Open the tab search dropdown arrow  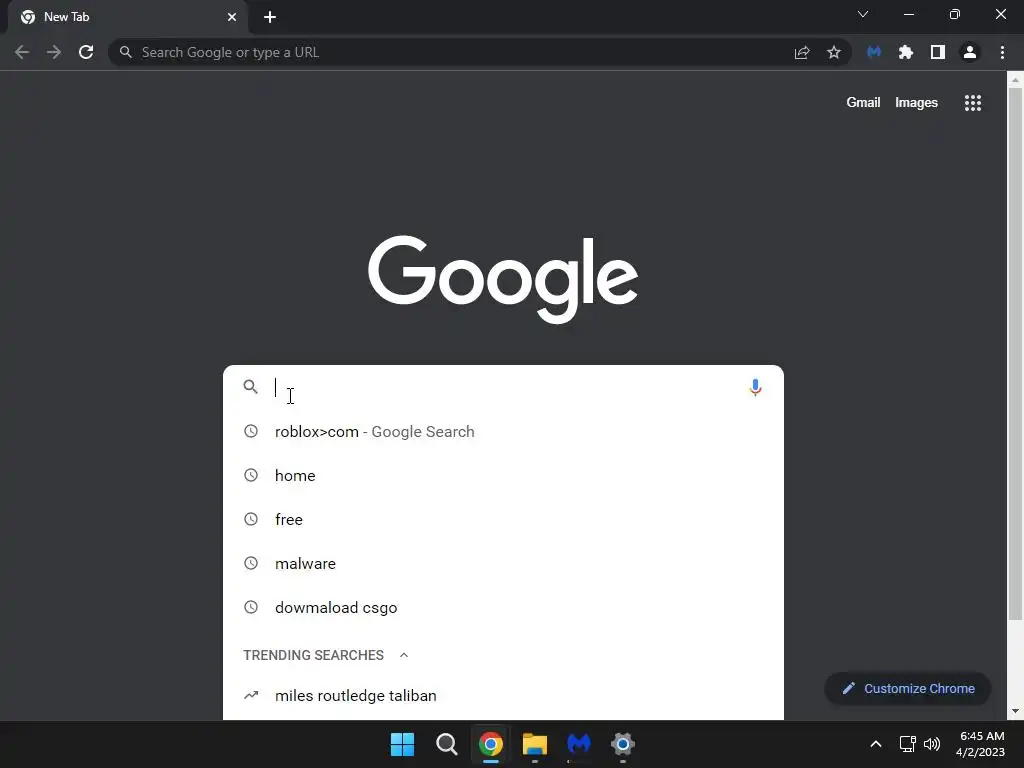click(x=863, y=14)
